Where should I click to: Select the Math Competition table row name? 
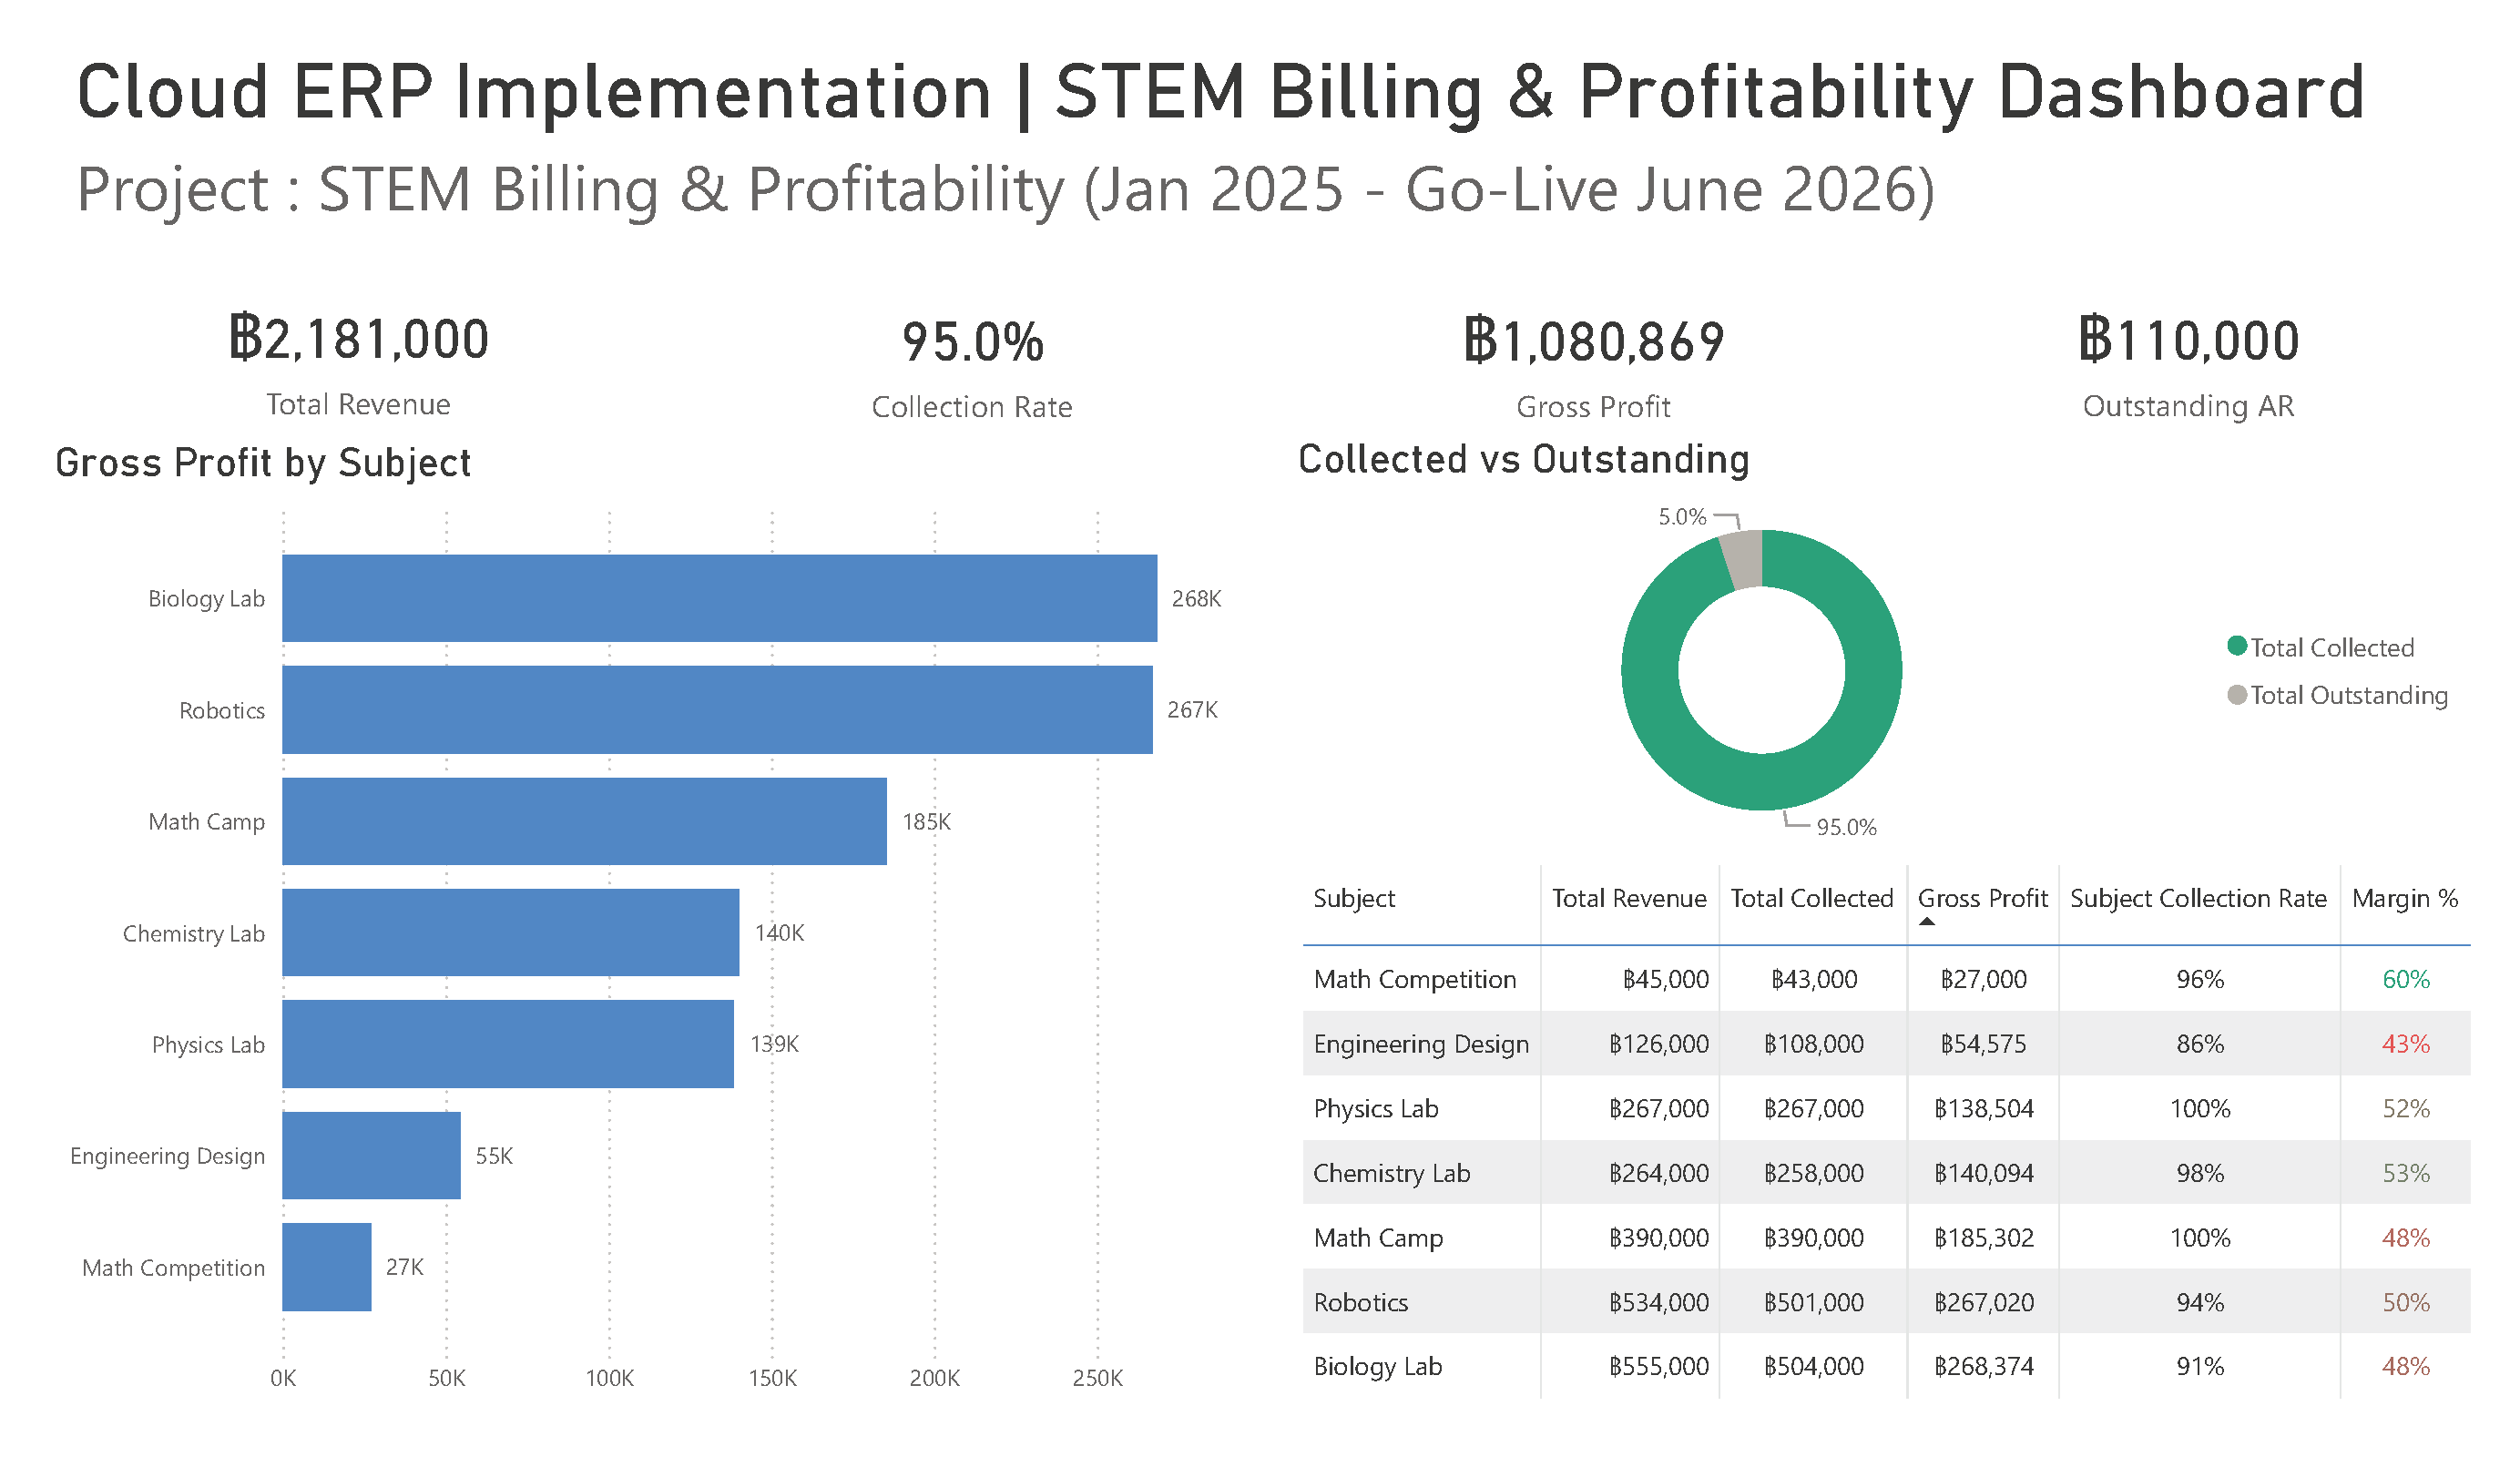point(1414,979)
